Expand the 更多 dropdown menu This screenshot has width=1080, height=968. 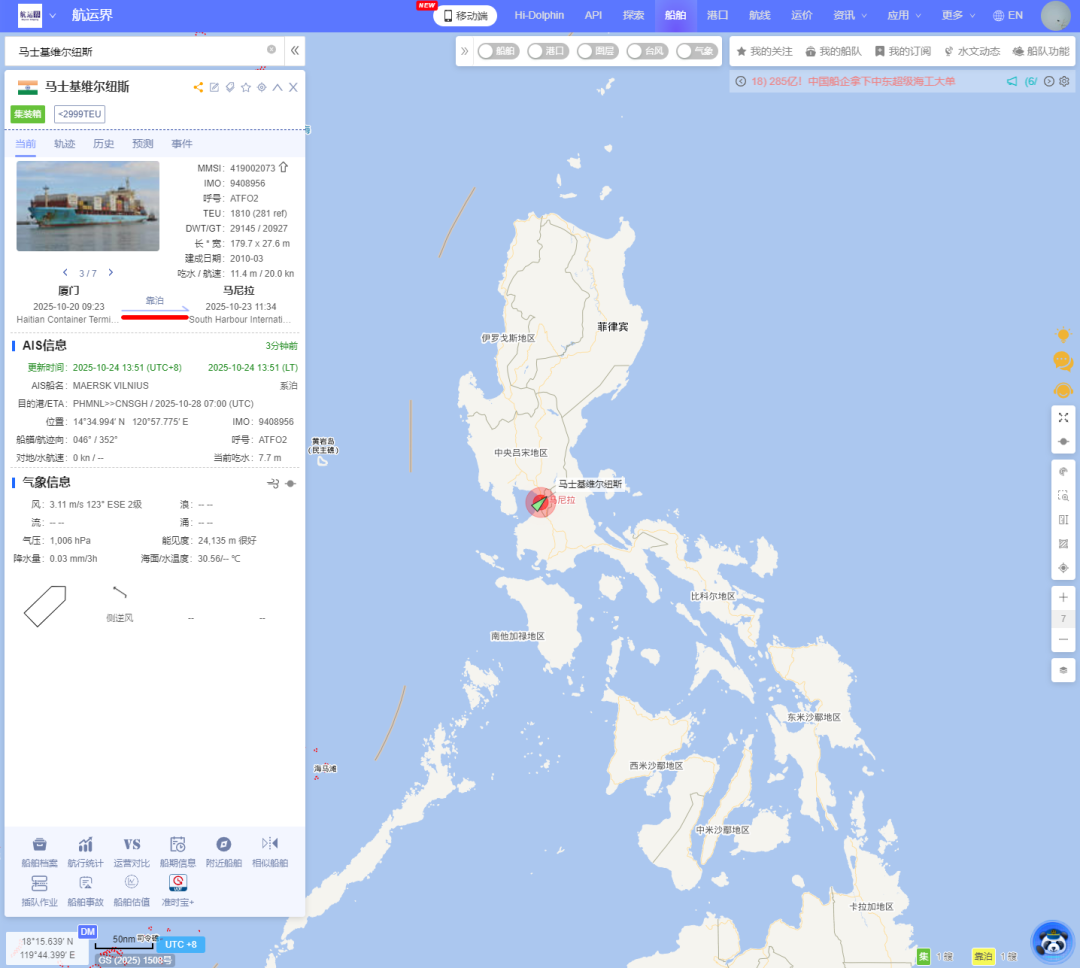click(958, 15)
